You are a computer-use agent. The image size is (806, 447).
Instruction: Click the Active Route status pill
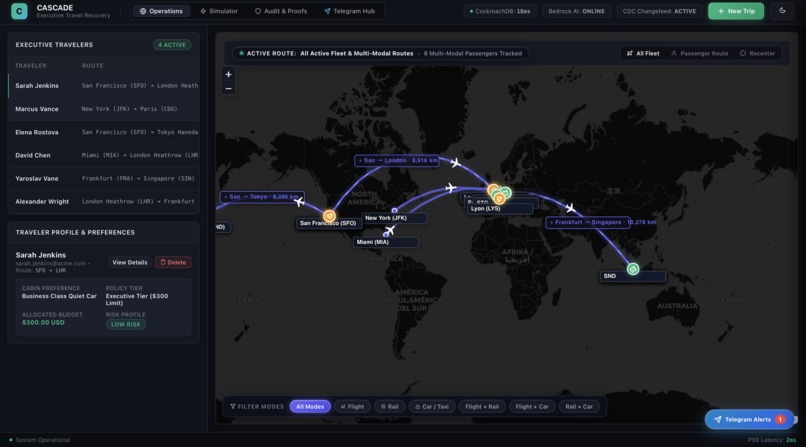coord(381,53)
